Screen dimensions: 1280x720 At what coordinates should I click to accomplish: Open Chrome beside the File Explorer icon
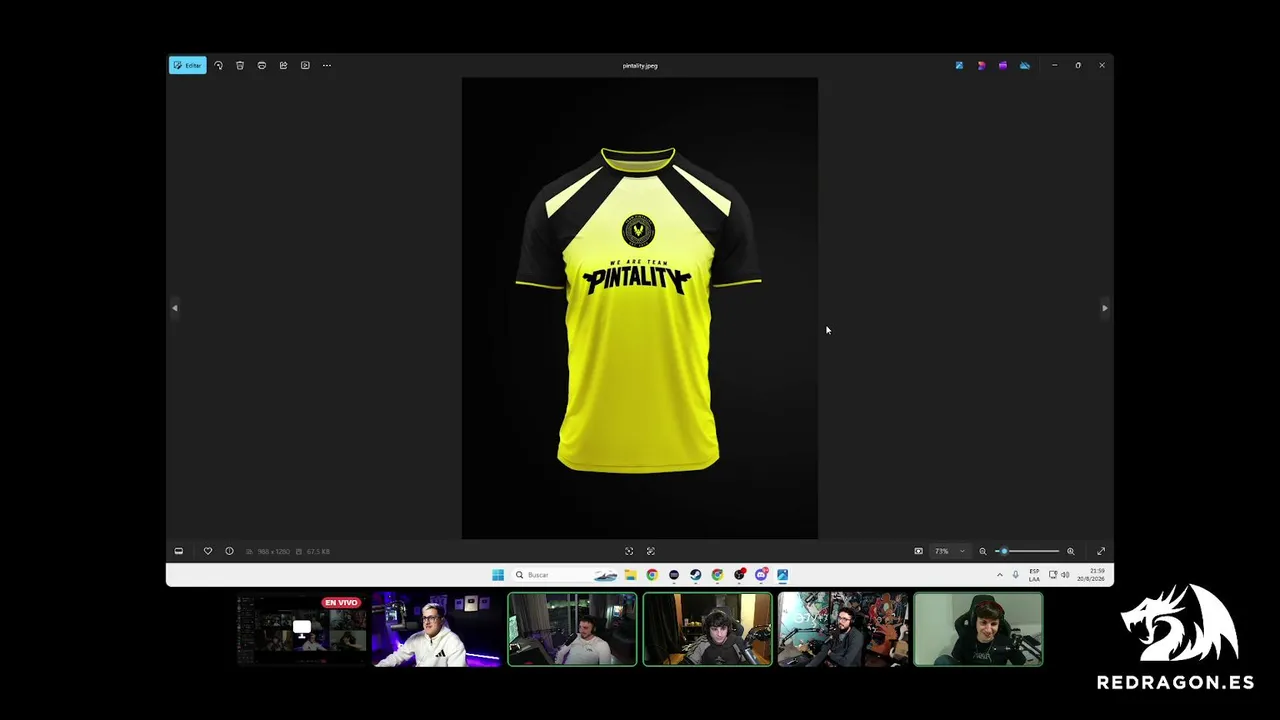point(652,575)
